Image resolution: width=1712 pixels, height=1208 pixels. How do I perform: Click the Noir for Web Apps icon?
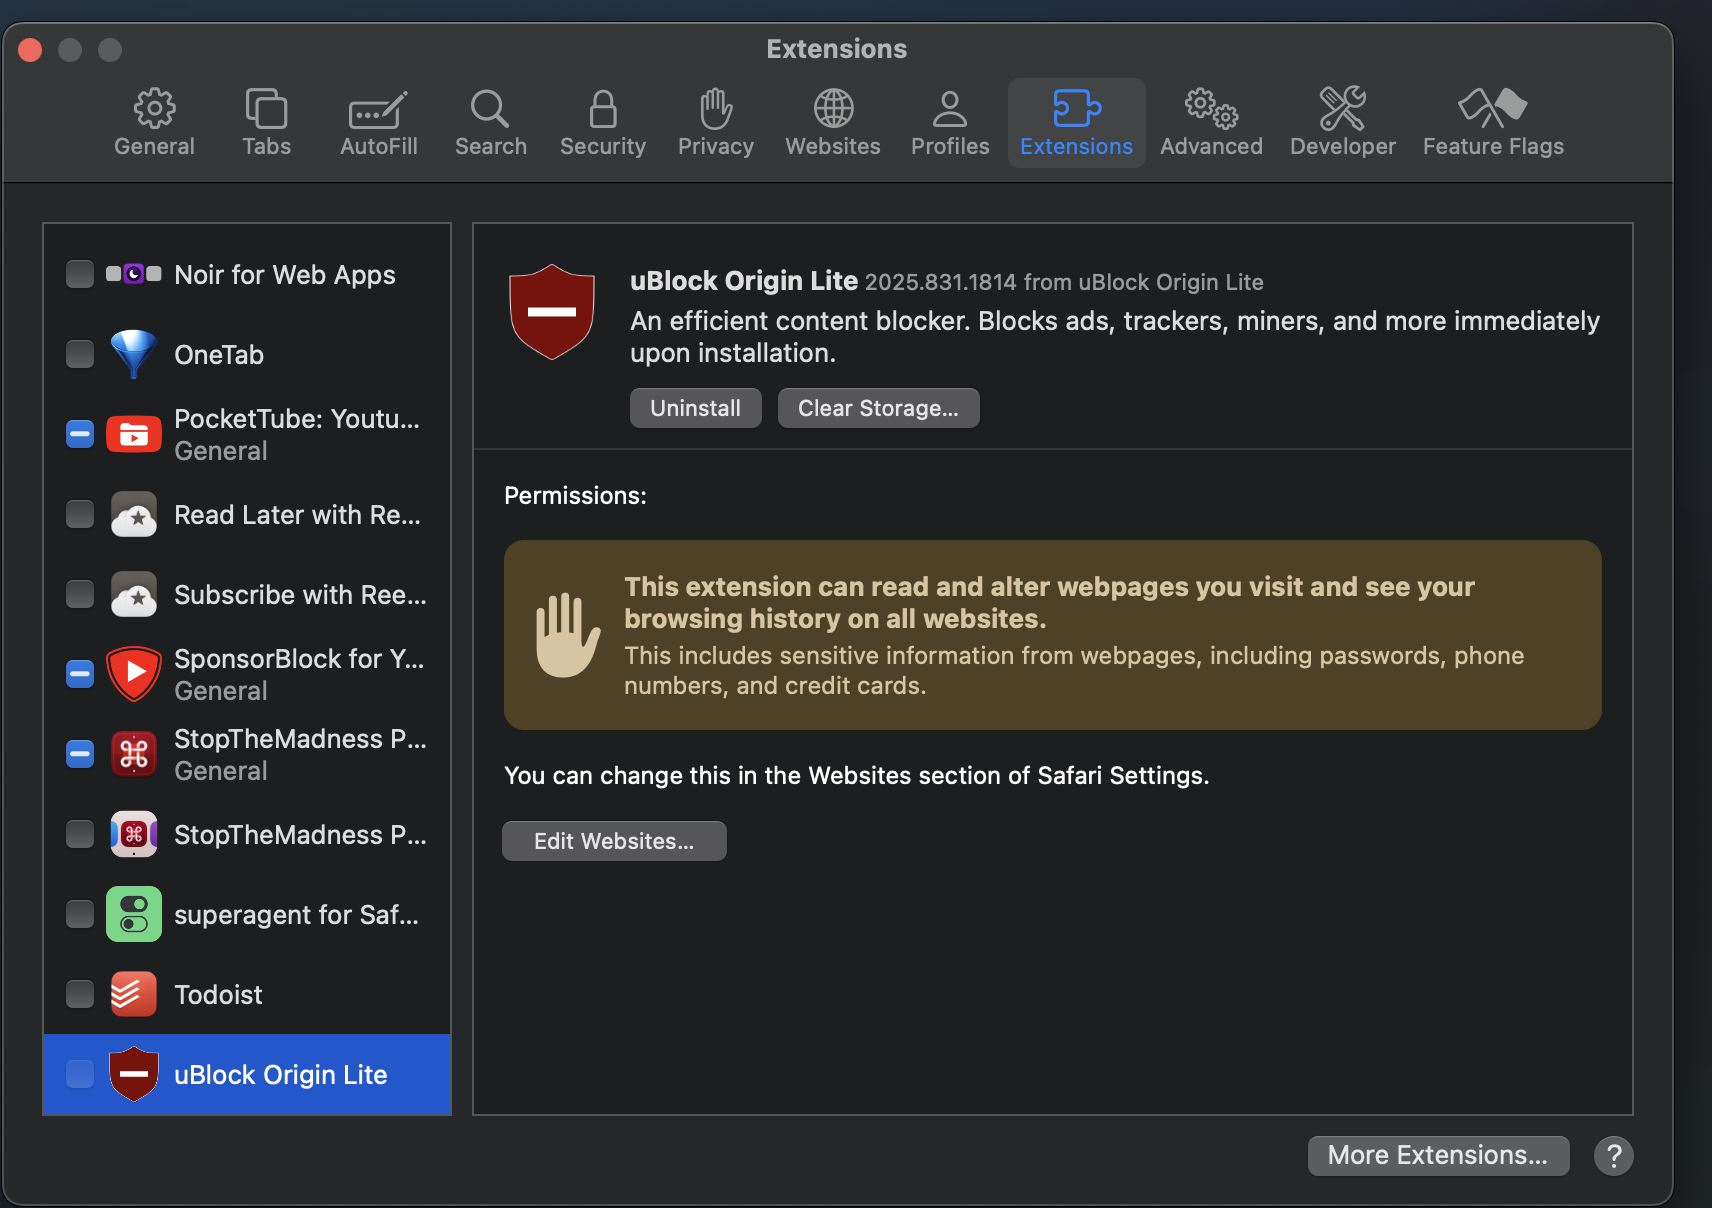pyautogui.click(x=134, y=274)
